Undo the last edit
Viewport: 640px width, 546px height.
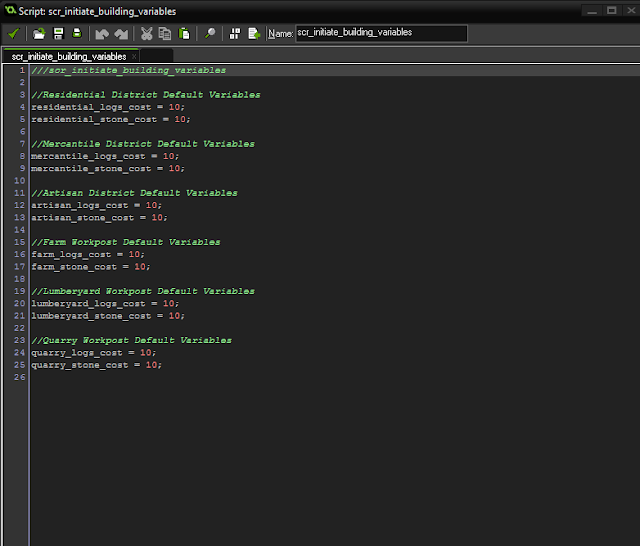[102, 34]
